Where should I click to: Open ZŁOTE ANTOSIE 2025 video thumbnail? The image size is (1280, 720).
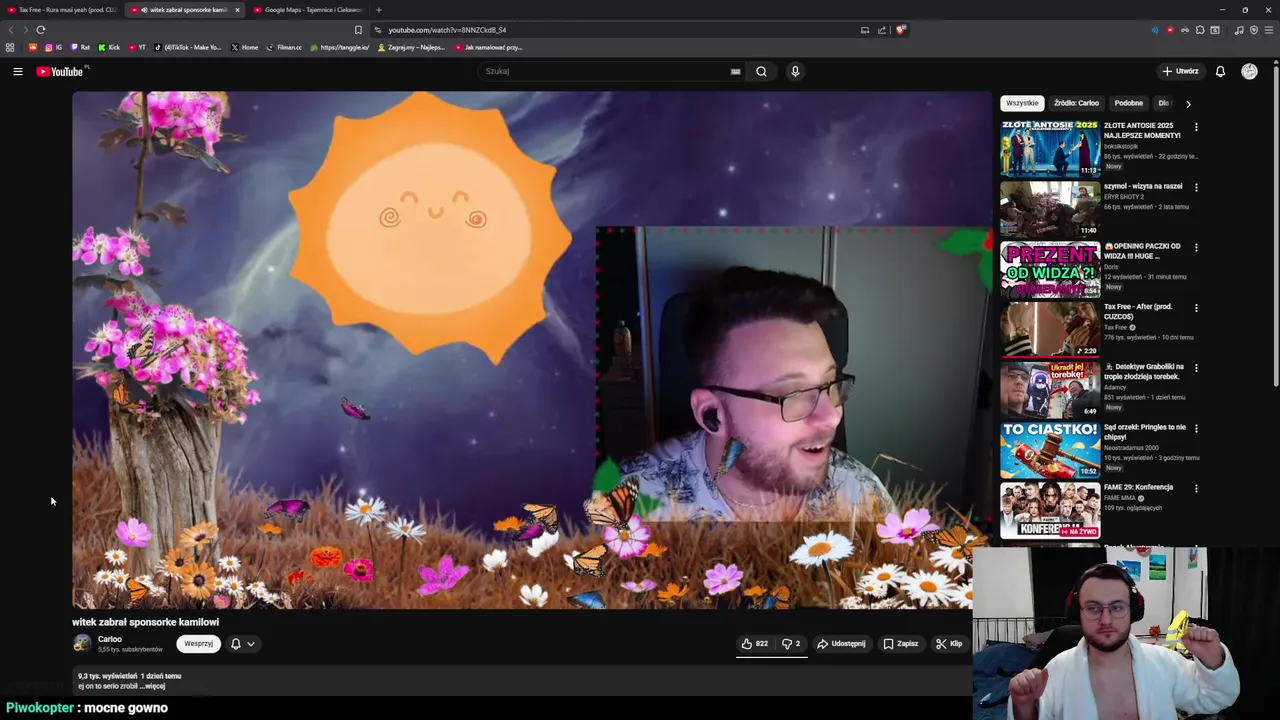1050,148
